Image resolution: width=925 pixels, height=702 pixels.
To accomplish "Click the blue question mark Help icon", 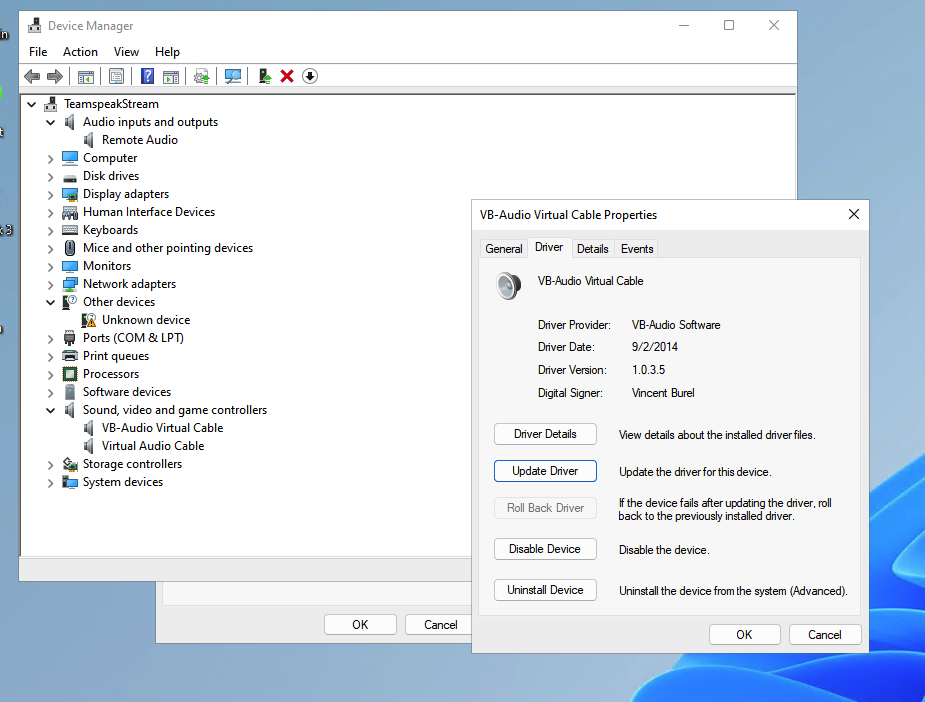I will coord(147,76).
